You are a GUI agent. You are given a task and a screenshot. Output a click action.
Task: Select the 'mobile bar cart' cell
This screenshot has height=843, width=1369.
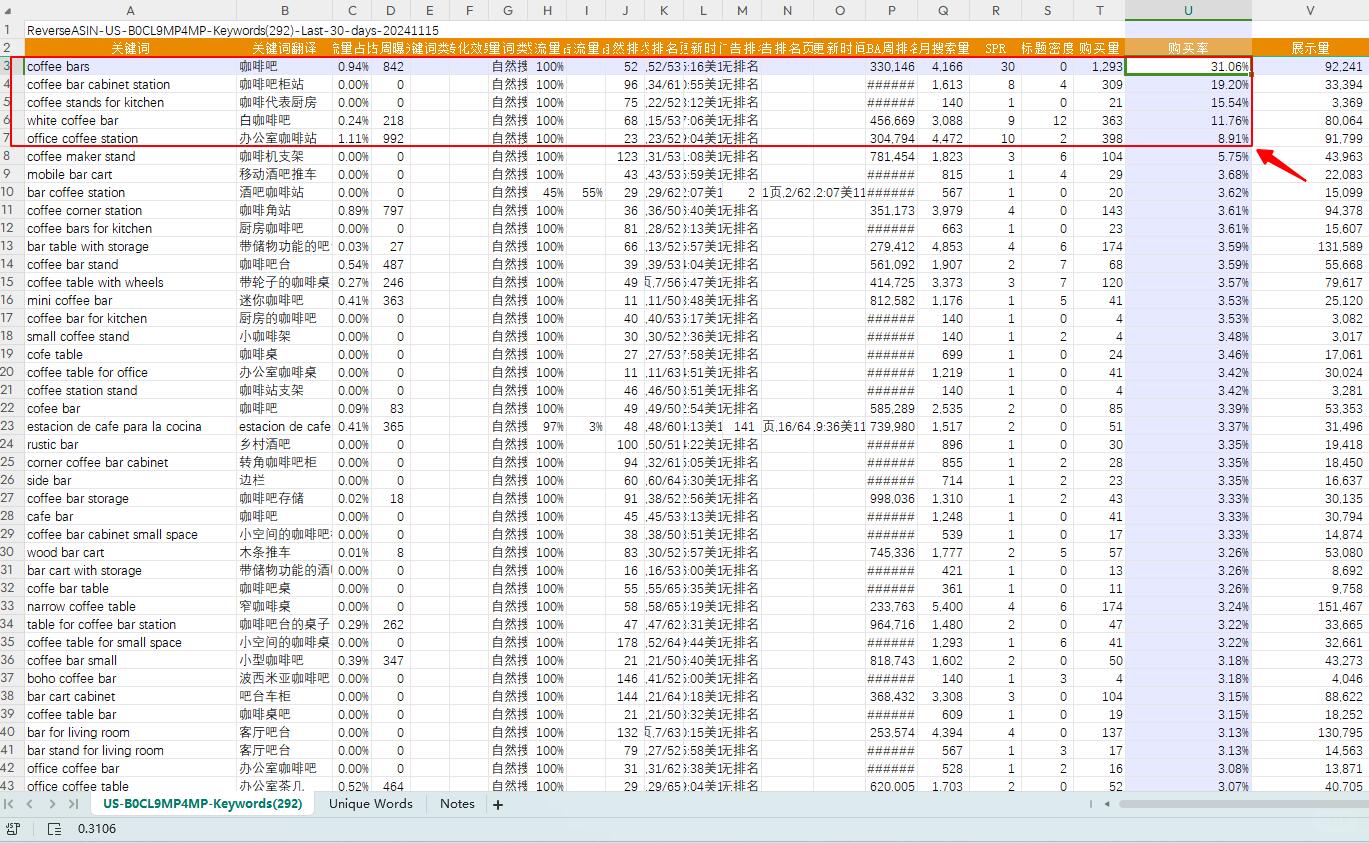pos(130,174)
